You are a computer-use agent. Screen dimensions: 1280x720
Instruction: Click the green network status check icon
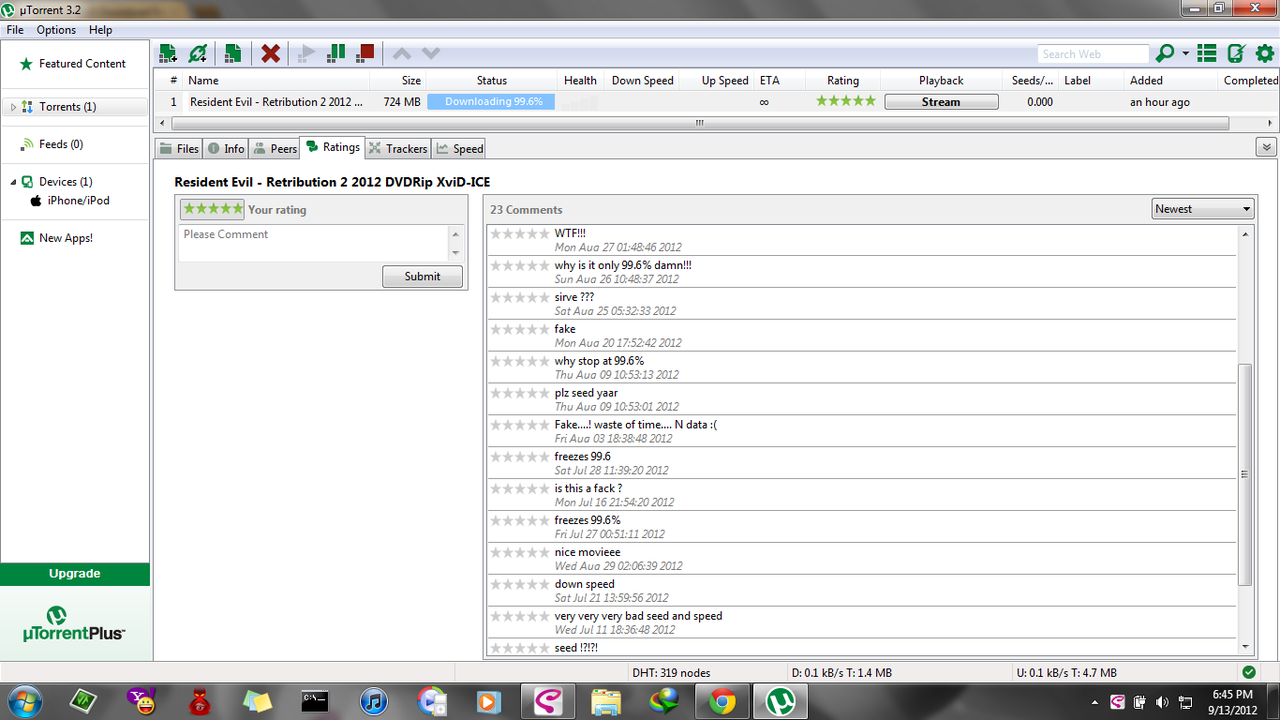click(x=1249, y=672)
